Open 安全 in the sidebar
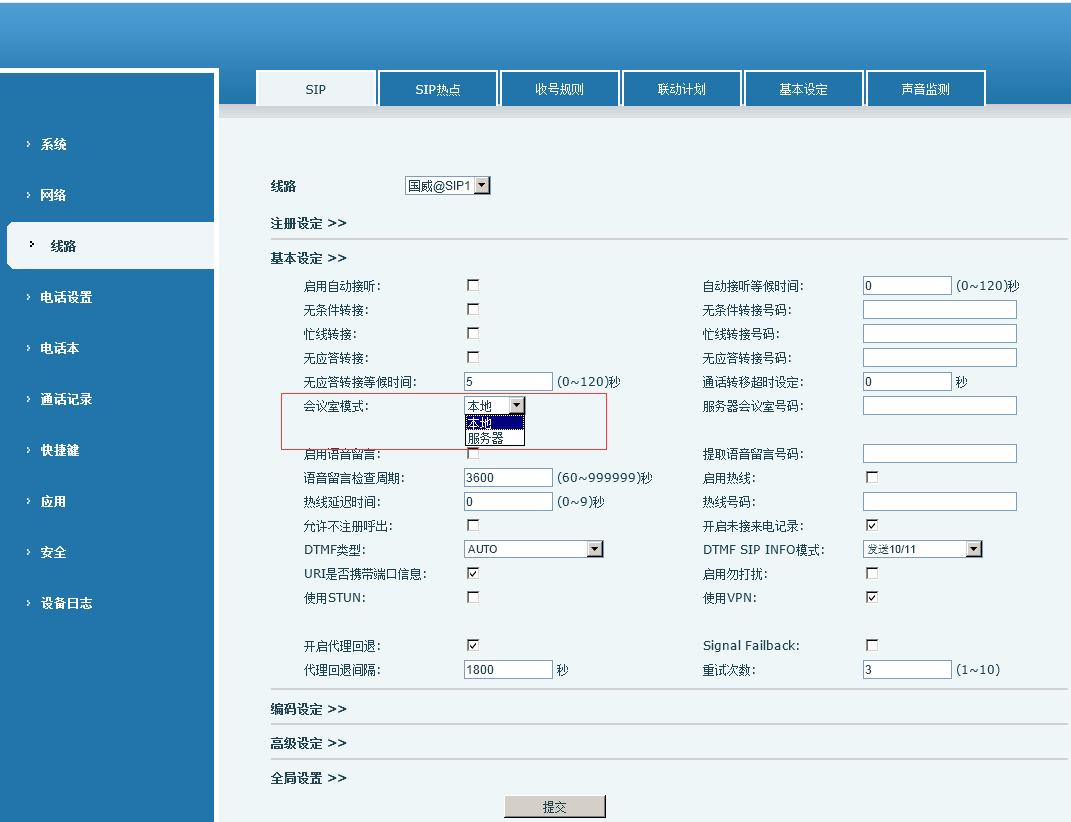This screenshot has width=1071, height=822. tap(53, 552)
